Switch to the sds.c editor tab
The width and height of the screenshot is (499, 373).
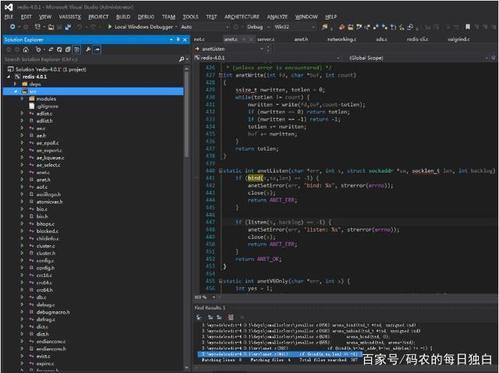382,39
